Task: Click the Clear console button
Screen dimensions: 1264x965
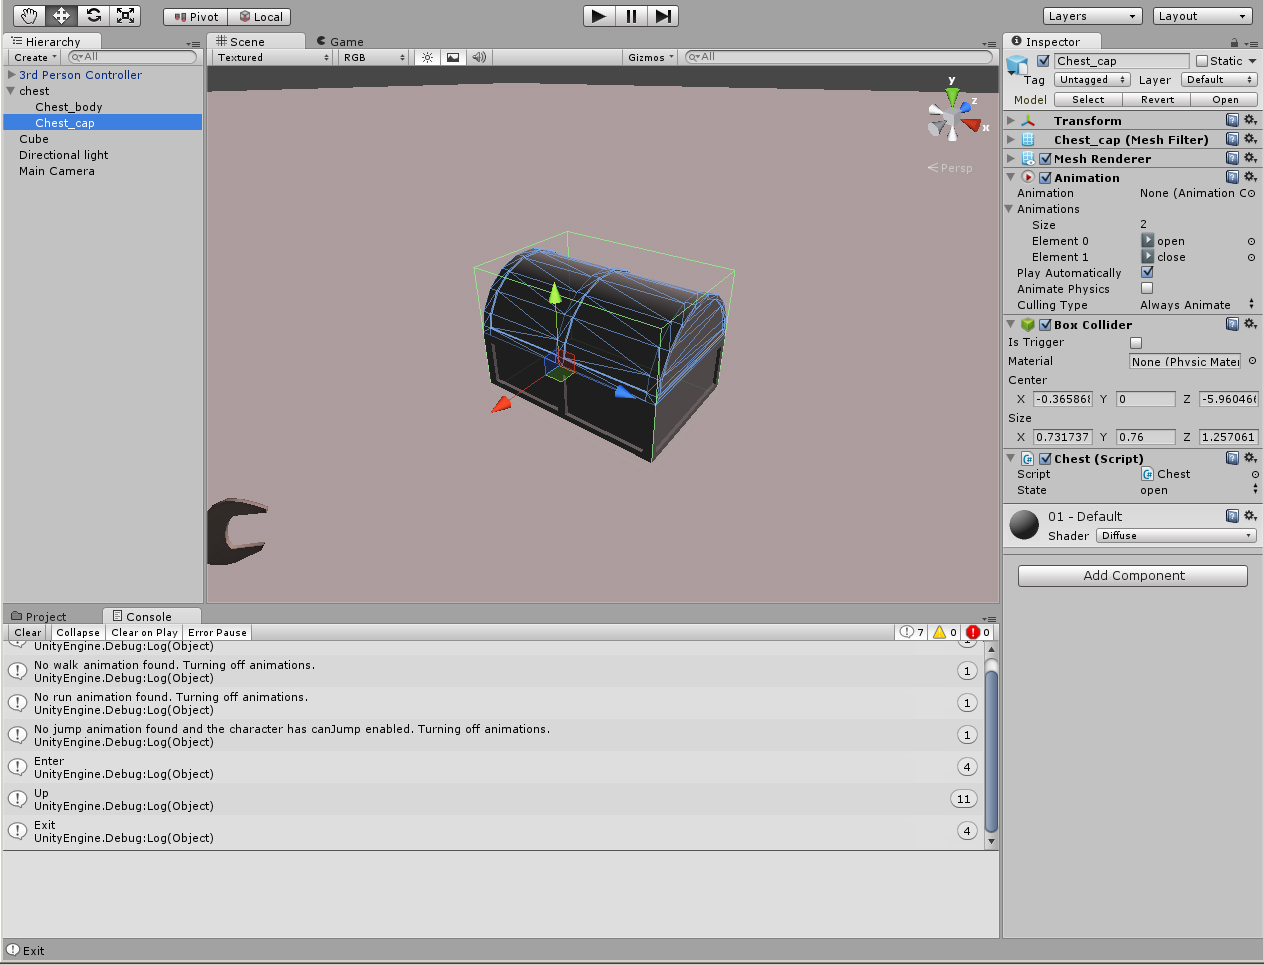Action: pyautogui.click(x=28, y=632)
